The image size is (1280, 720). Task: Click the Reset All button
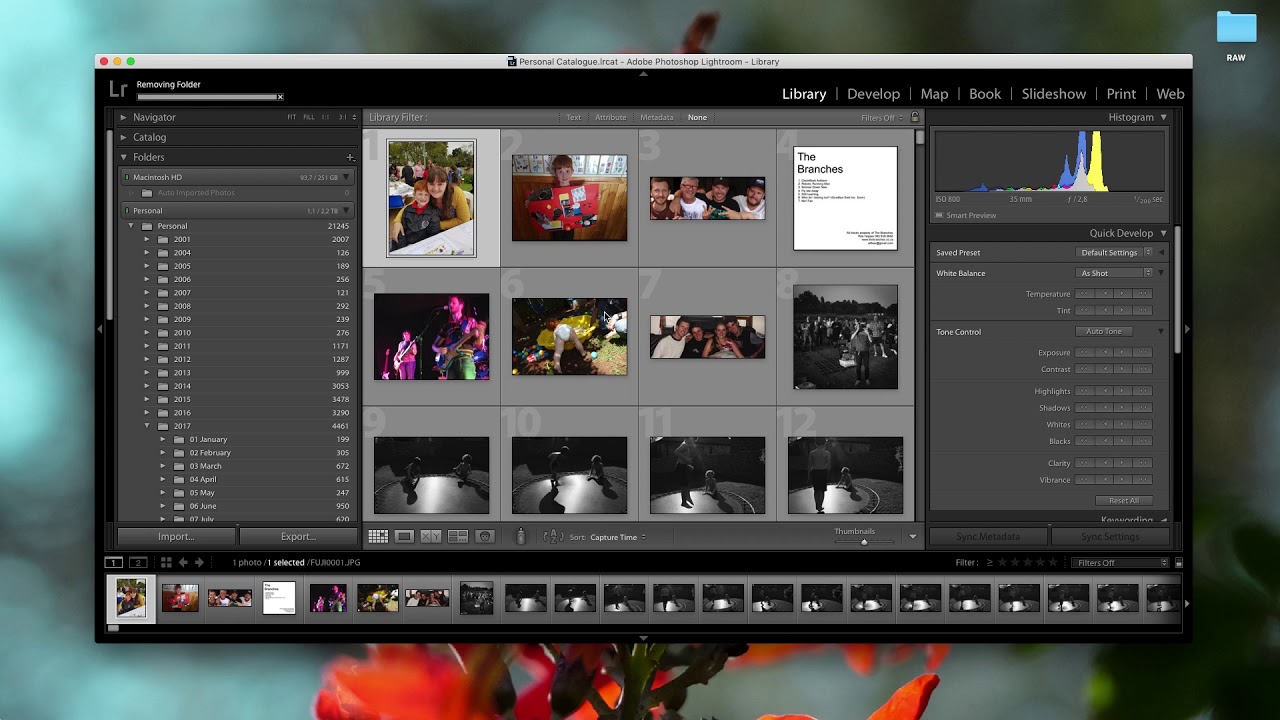(1123, 501)
